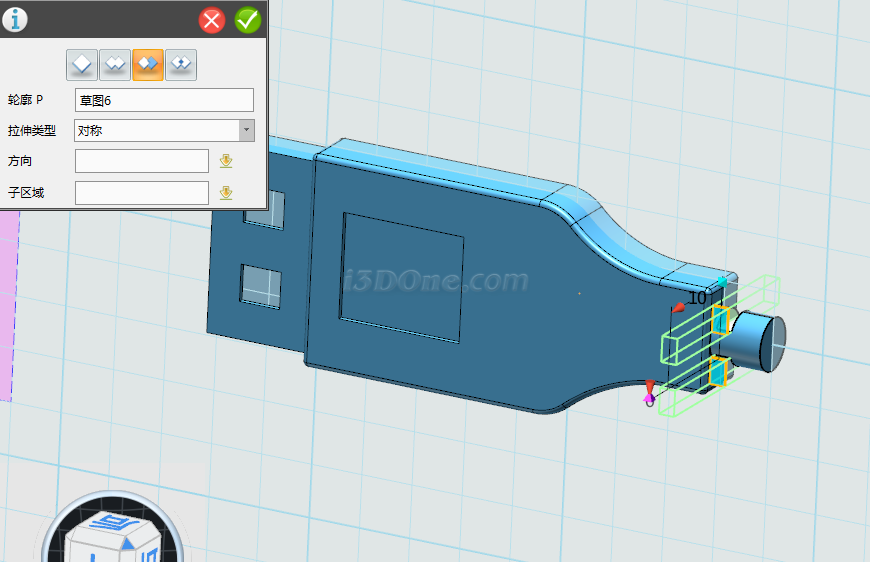Screen dimensions: 870x562
Task: Toggle the highlighted orange boolean mode button
Action: [x=148, y=64]
